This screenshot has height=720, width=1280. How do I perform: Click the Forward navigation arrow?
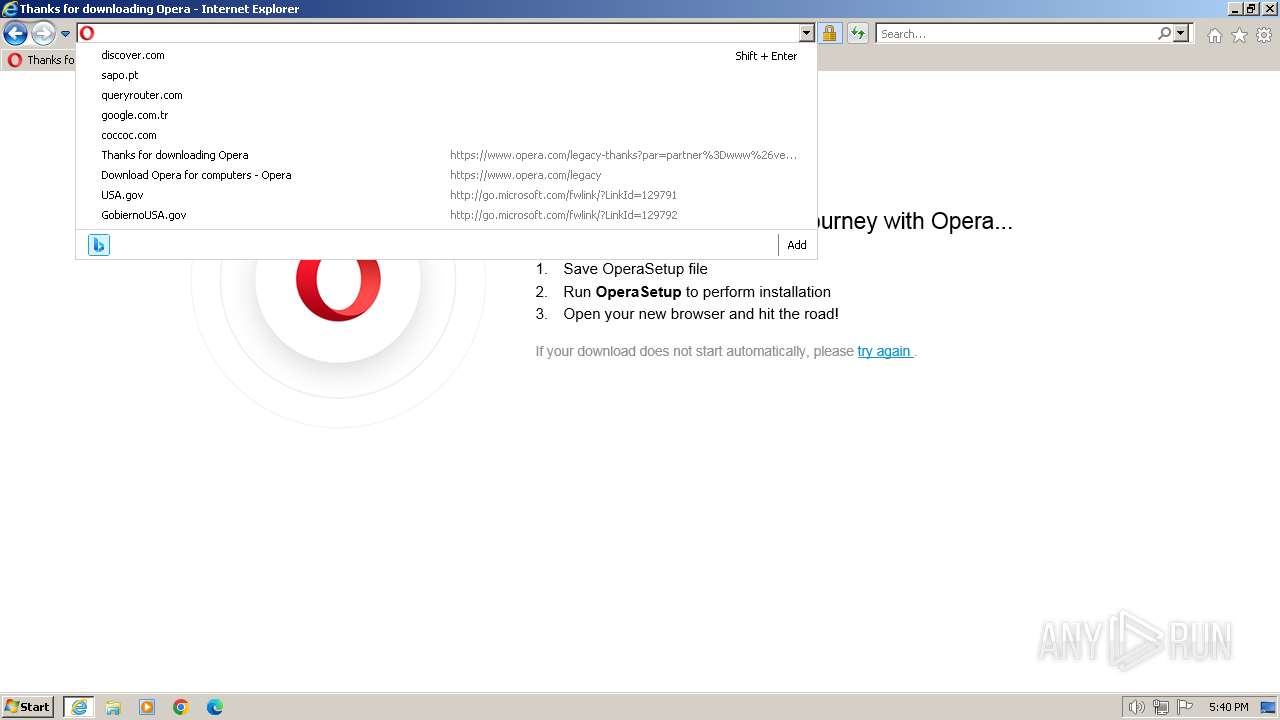click(x=43, y=34)
